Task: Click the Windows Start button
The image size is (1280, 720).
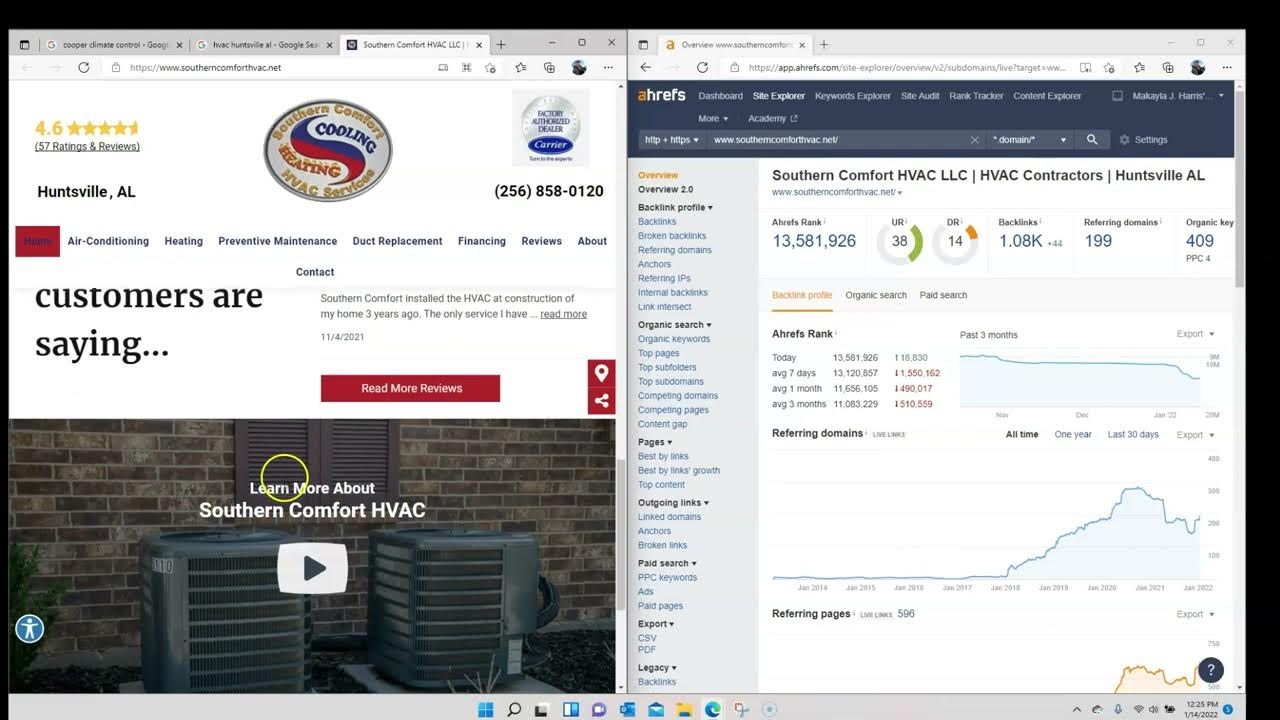Action: pos(485,709)
